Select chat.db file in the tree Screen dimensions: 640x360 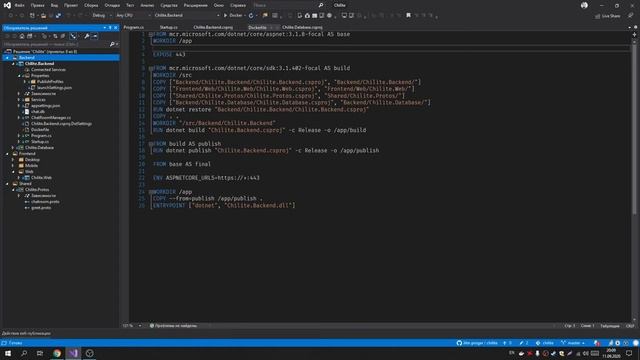tap(38, 111)
